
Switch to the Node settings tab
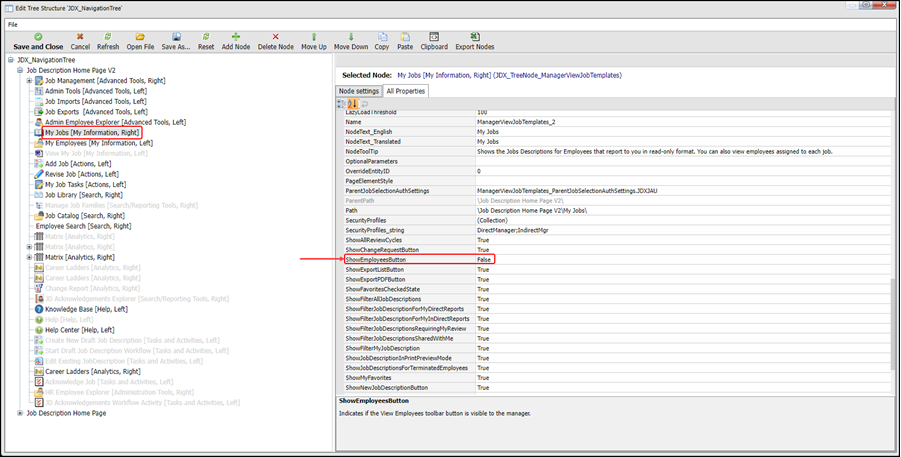click(x=359, y=91)
